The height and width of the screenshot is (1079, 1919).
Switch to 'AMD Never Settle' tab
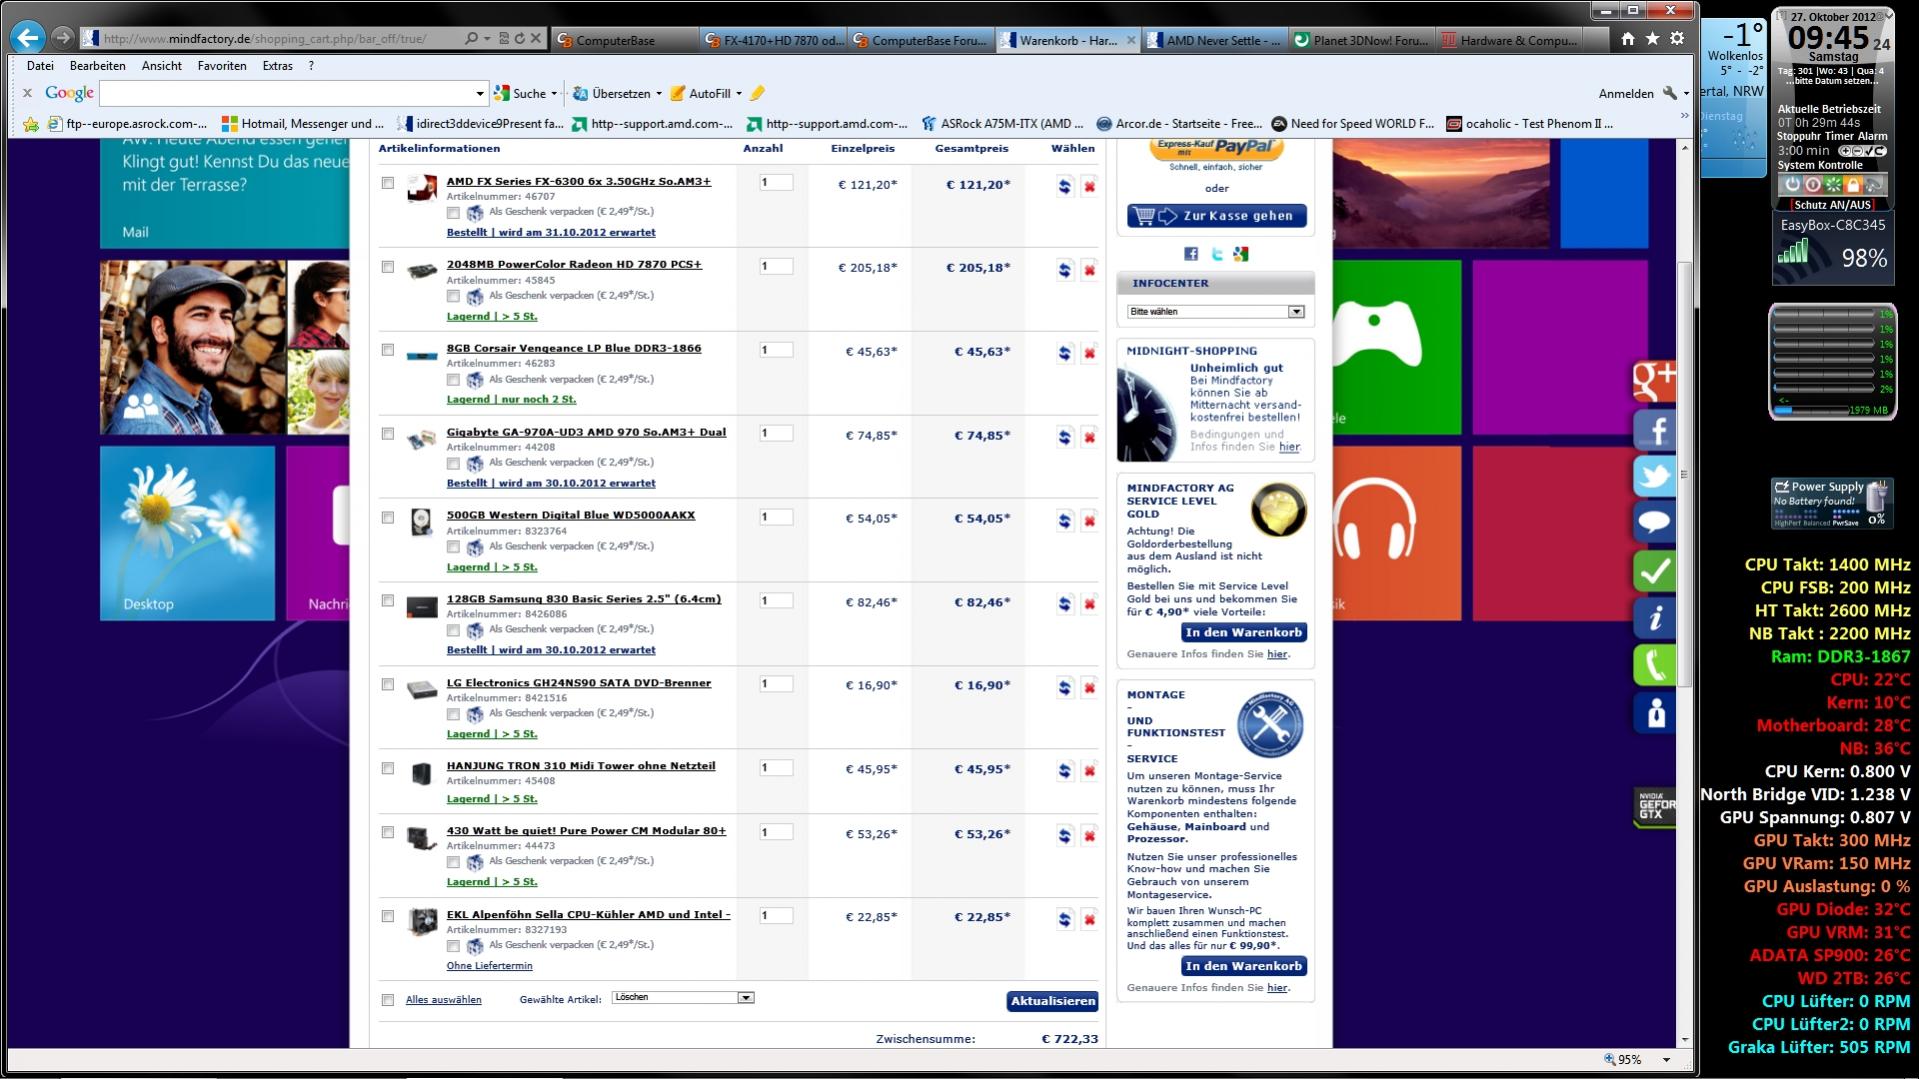[x=1213, y=40]
